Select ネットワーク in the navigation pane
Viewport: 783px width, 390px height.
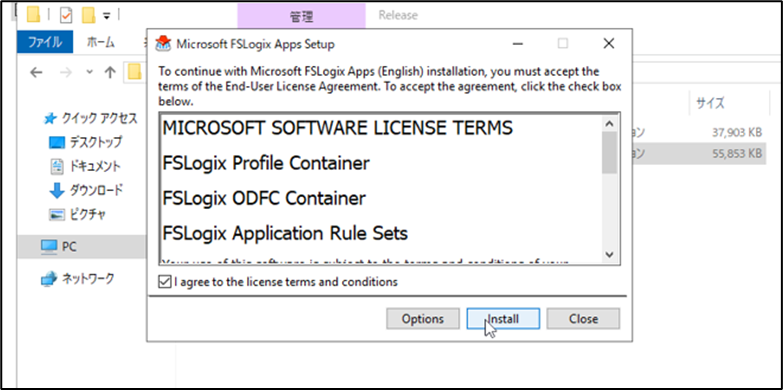click(x=77, y=279)
